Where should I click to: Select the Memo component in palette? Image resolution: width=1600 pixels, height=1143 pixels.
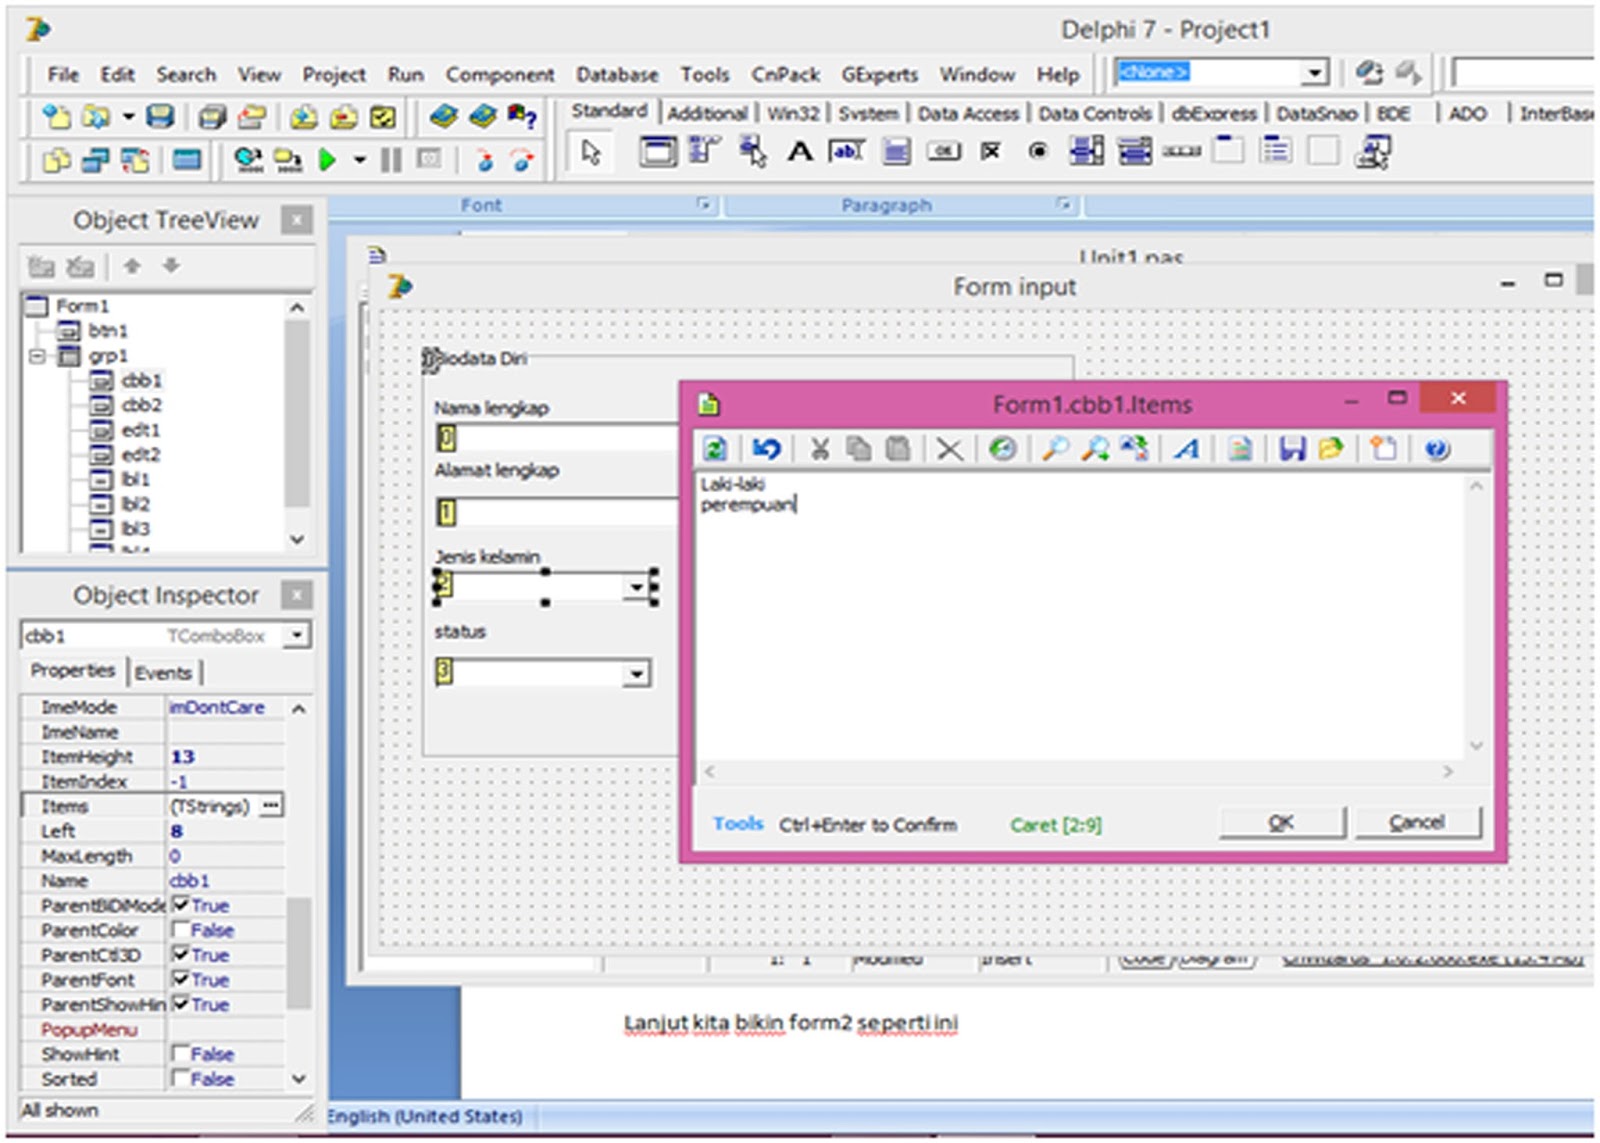[x=896, y=152]
